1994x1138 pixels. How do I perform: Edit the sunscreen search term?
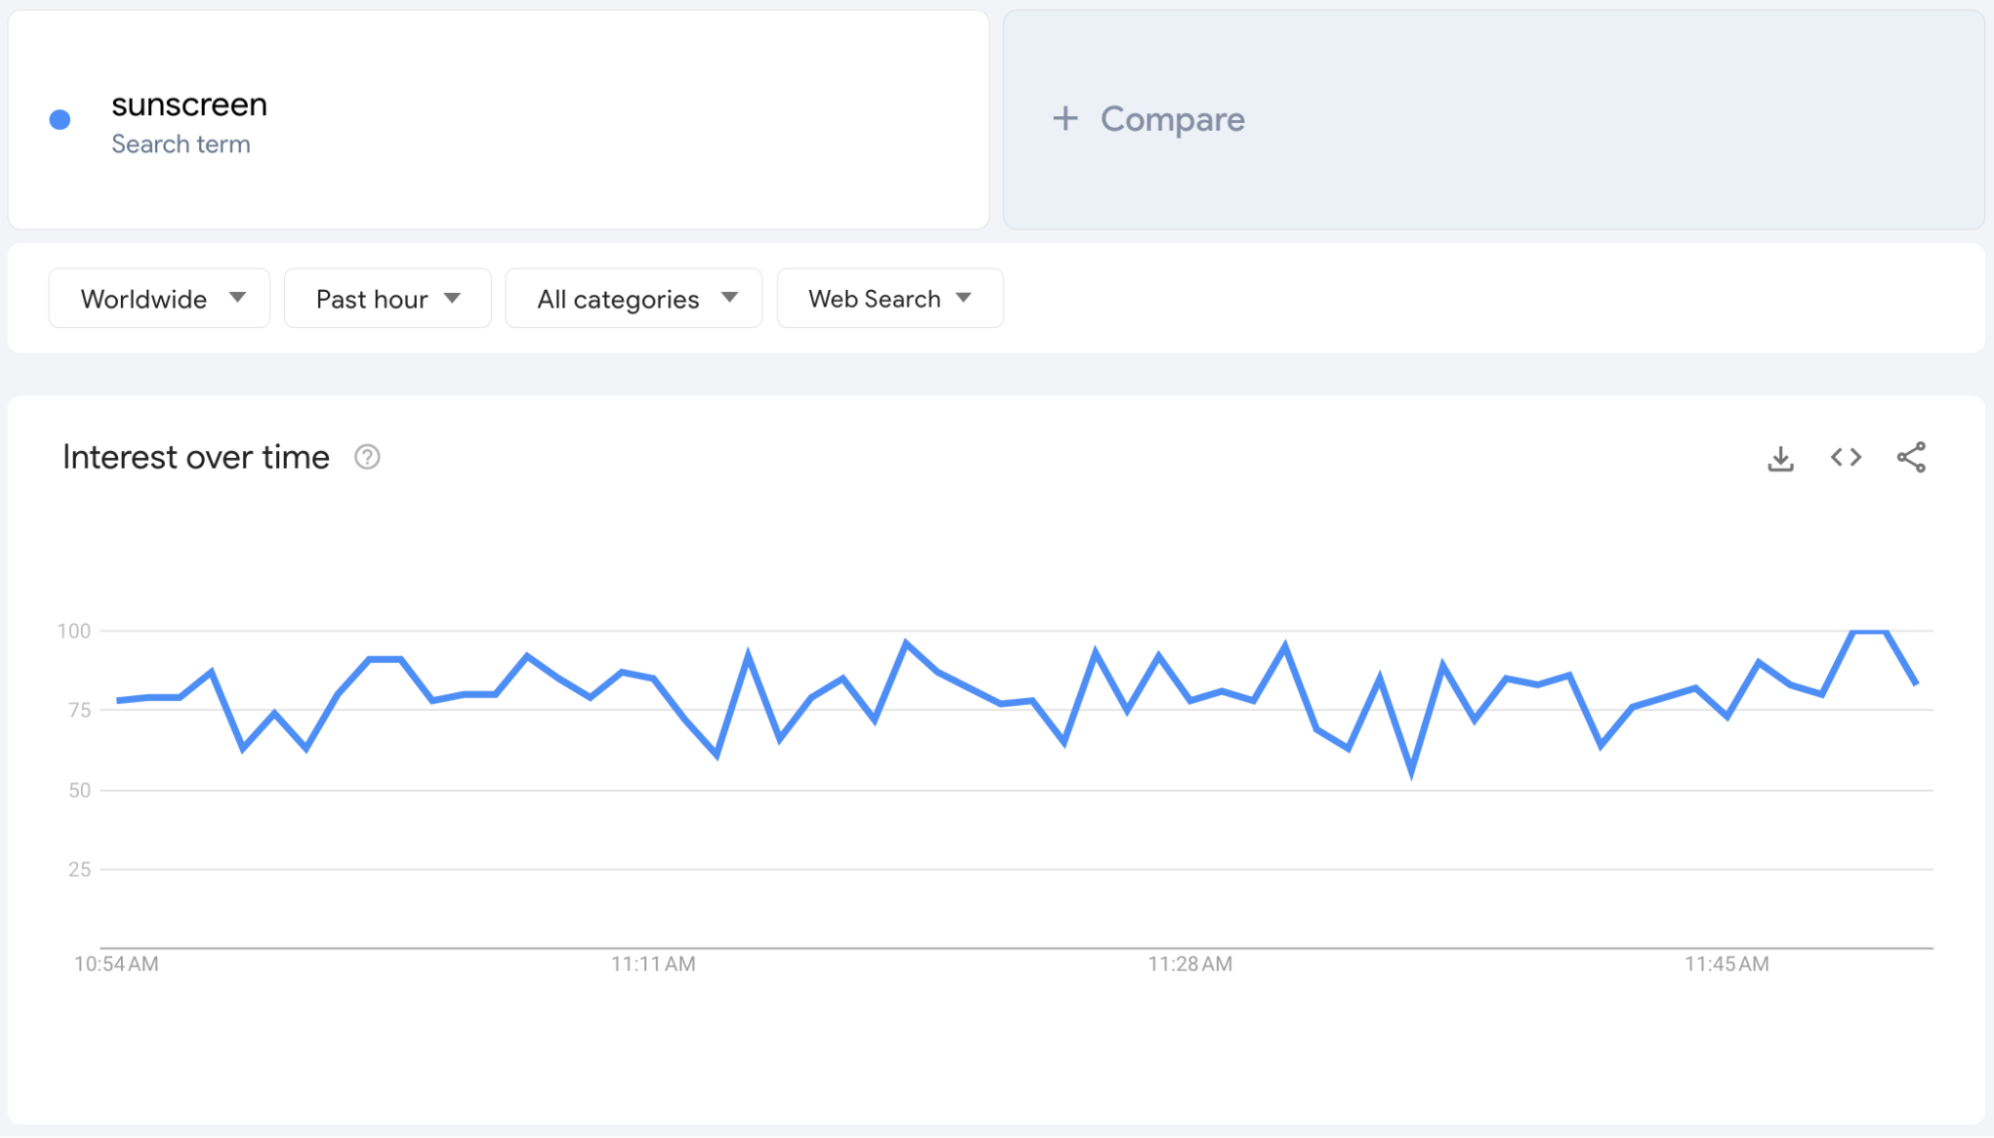pos(189,104)
